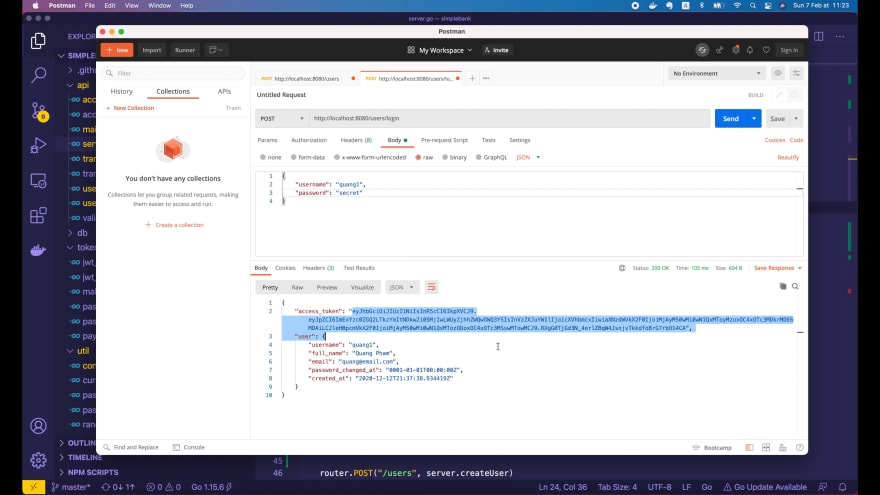The width and height of the screenshot is (880, 495).
Task: Open Postman settings wrench icon in header
Action: click(736, 50)
